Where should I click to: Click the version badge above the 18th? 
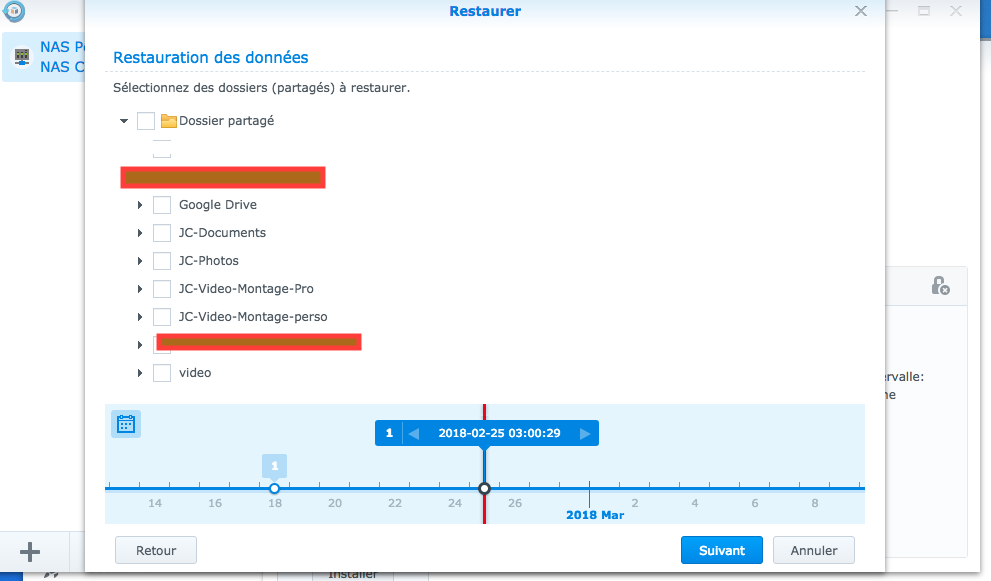pos(274,467)
